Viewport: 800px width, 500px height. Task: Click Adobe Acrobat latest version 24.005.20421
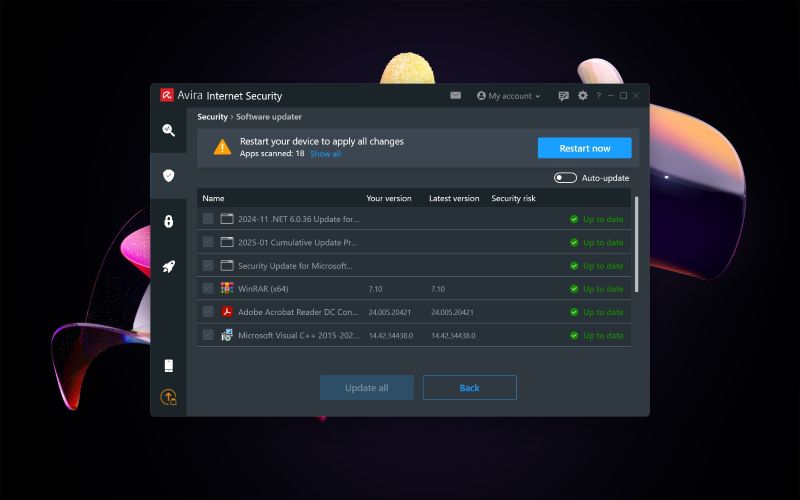tap(452, 312)
